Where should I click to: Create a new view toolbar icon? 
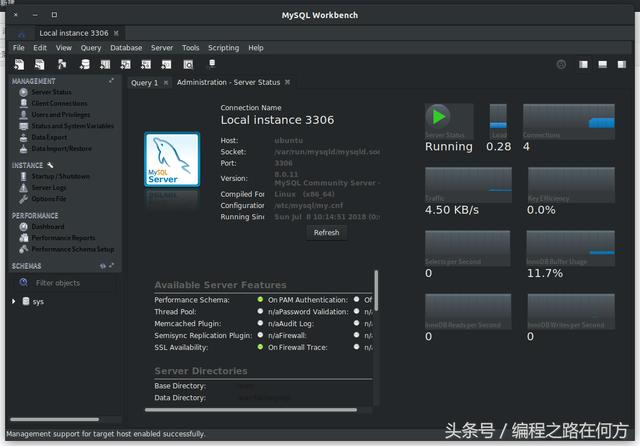[x=125, y=64]
